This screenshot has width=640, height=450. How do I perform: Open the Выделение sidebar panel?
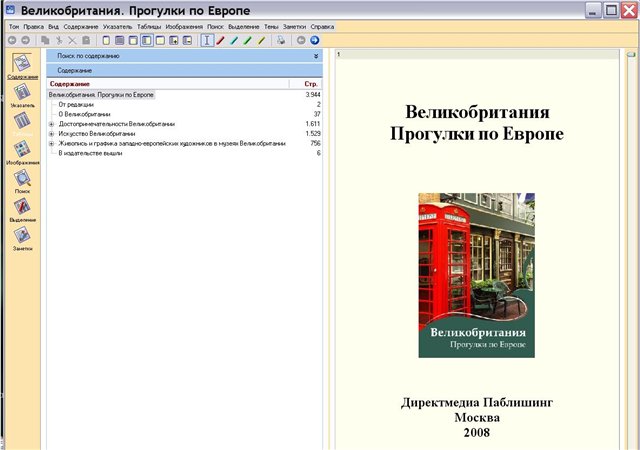coord(21,207)
